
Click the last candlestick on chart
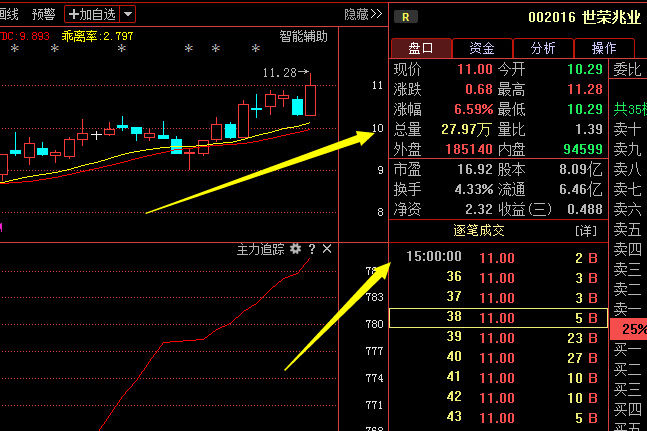310,100
